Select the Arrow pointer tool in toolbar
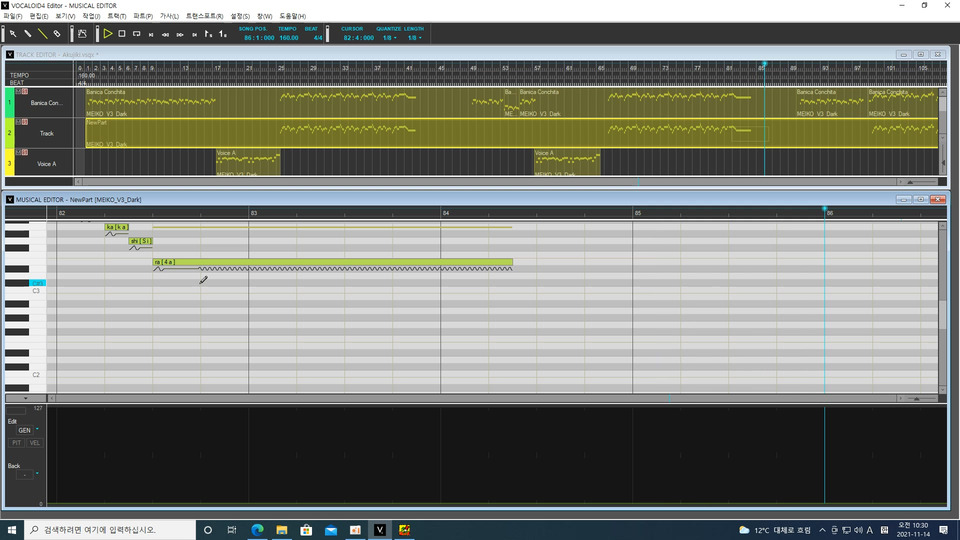The height and width of the screenshot is (540, 960). (13, 34)
